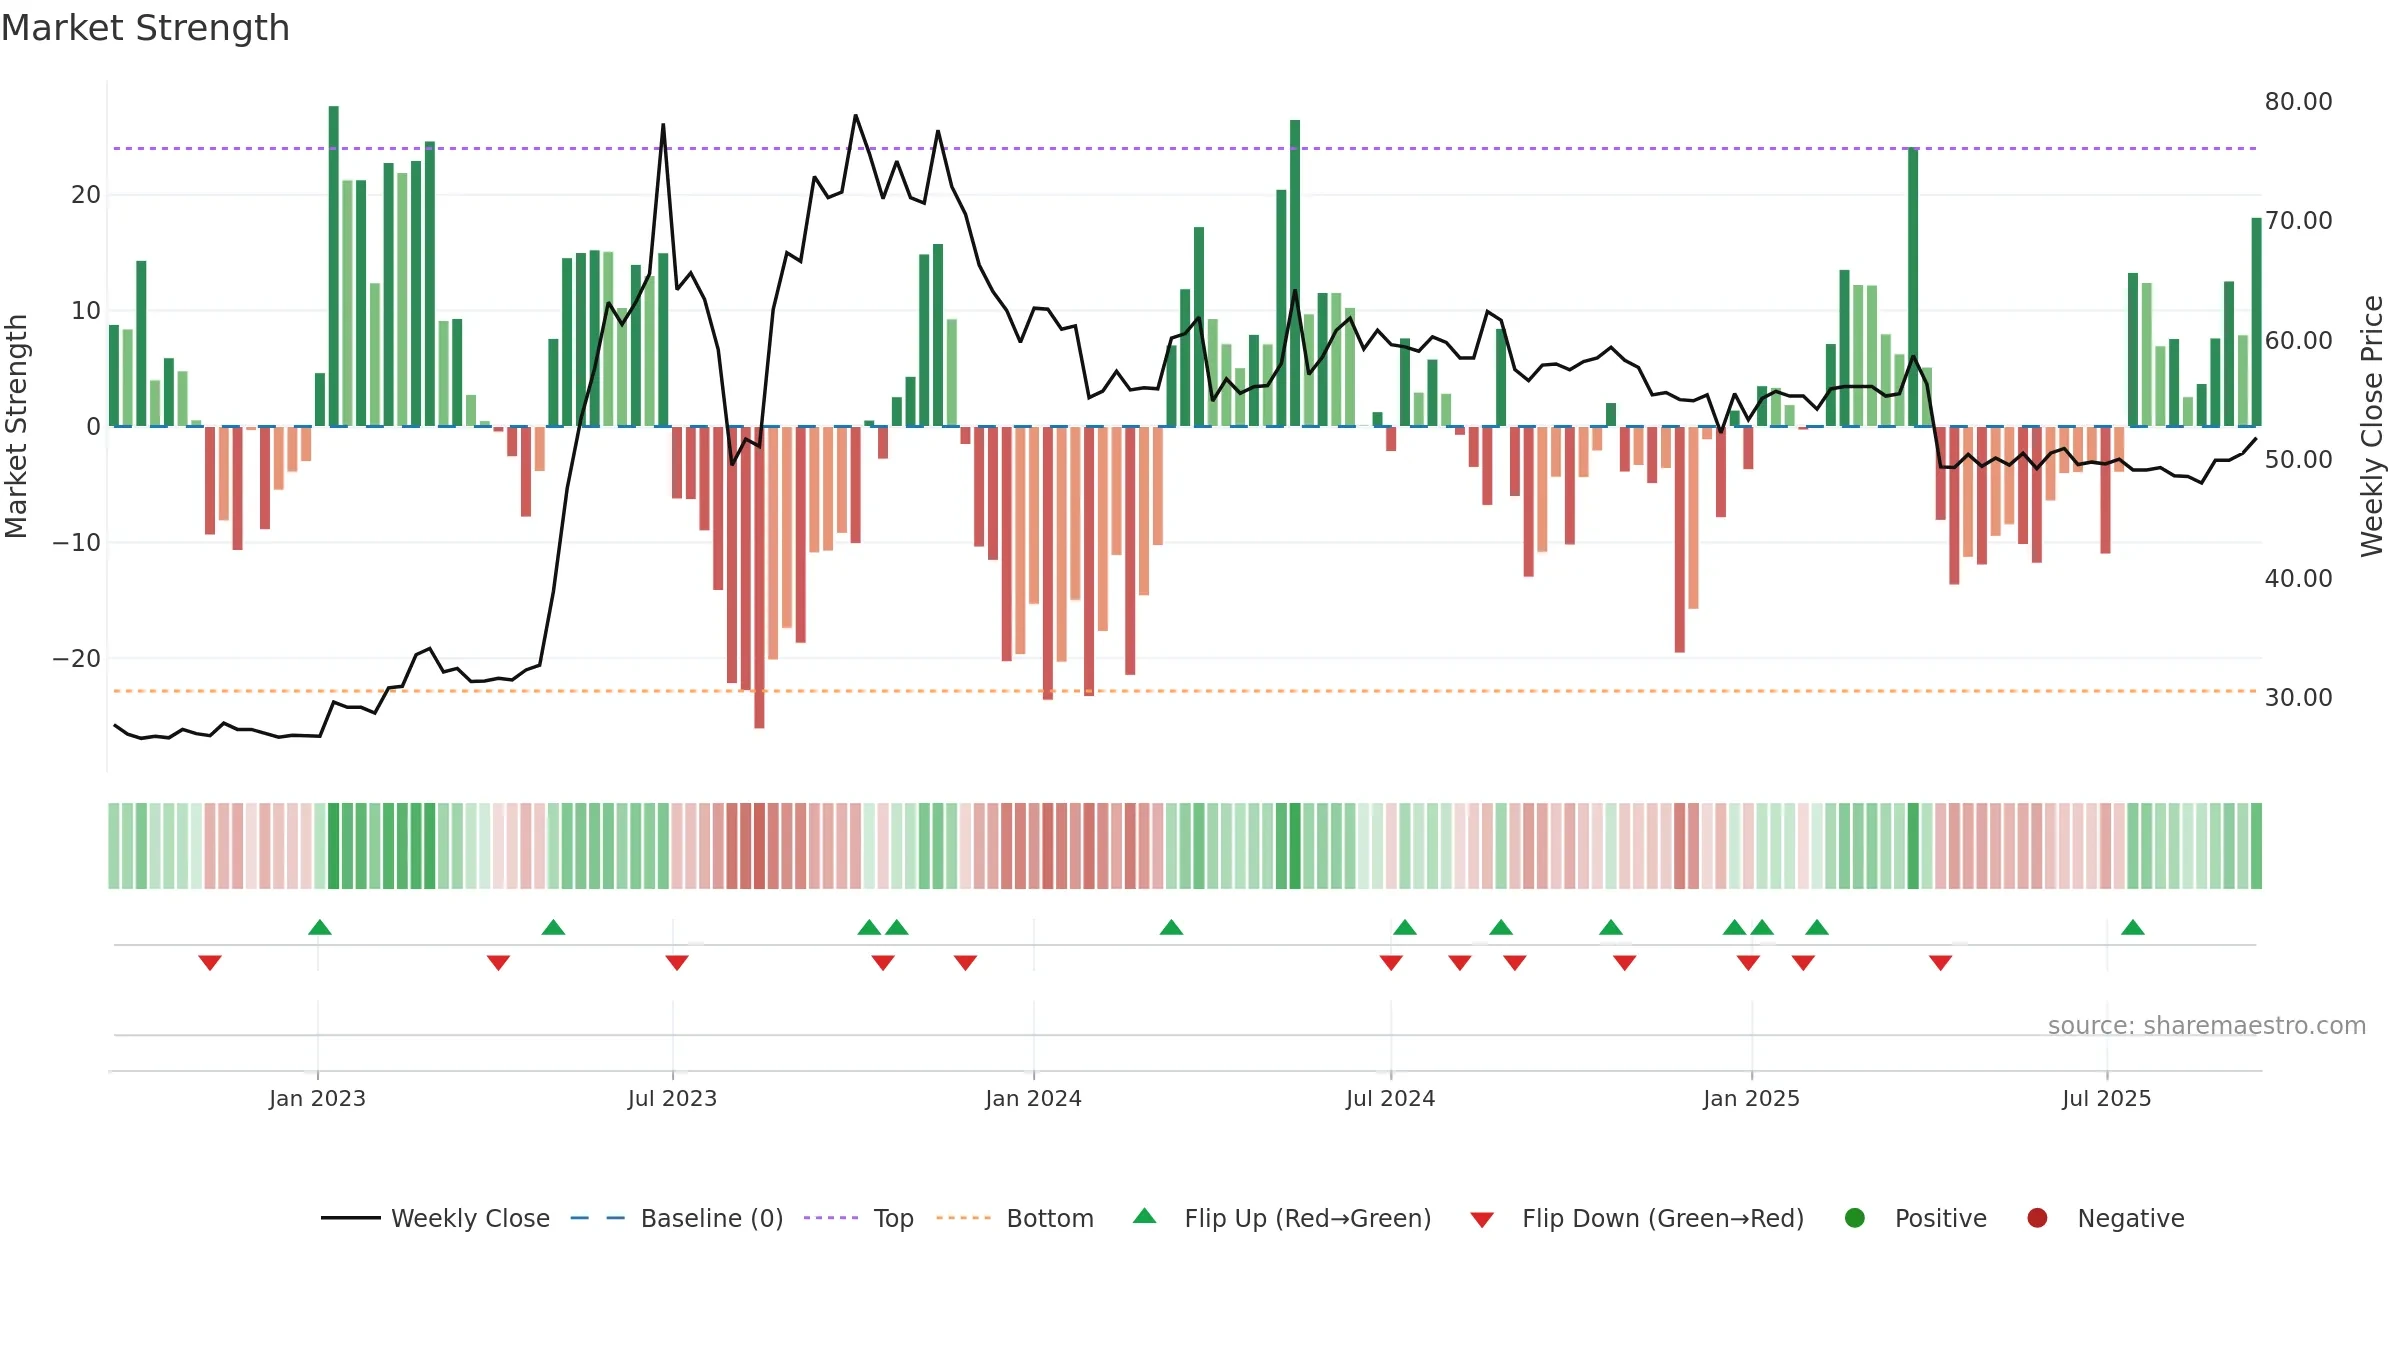Click the red Negative dot in the legend

pyautogui.click(x=2037, y=1218)
